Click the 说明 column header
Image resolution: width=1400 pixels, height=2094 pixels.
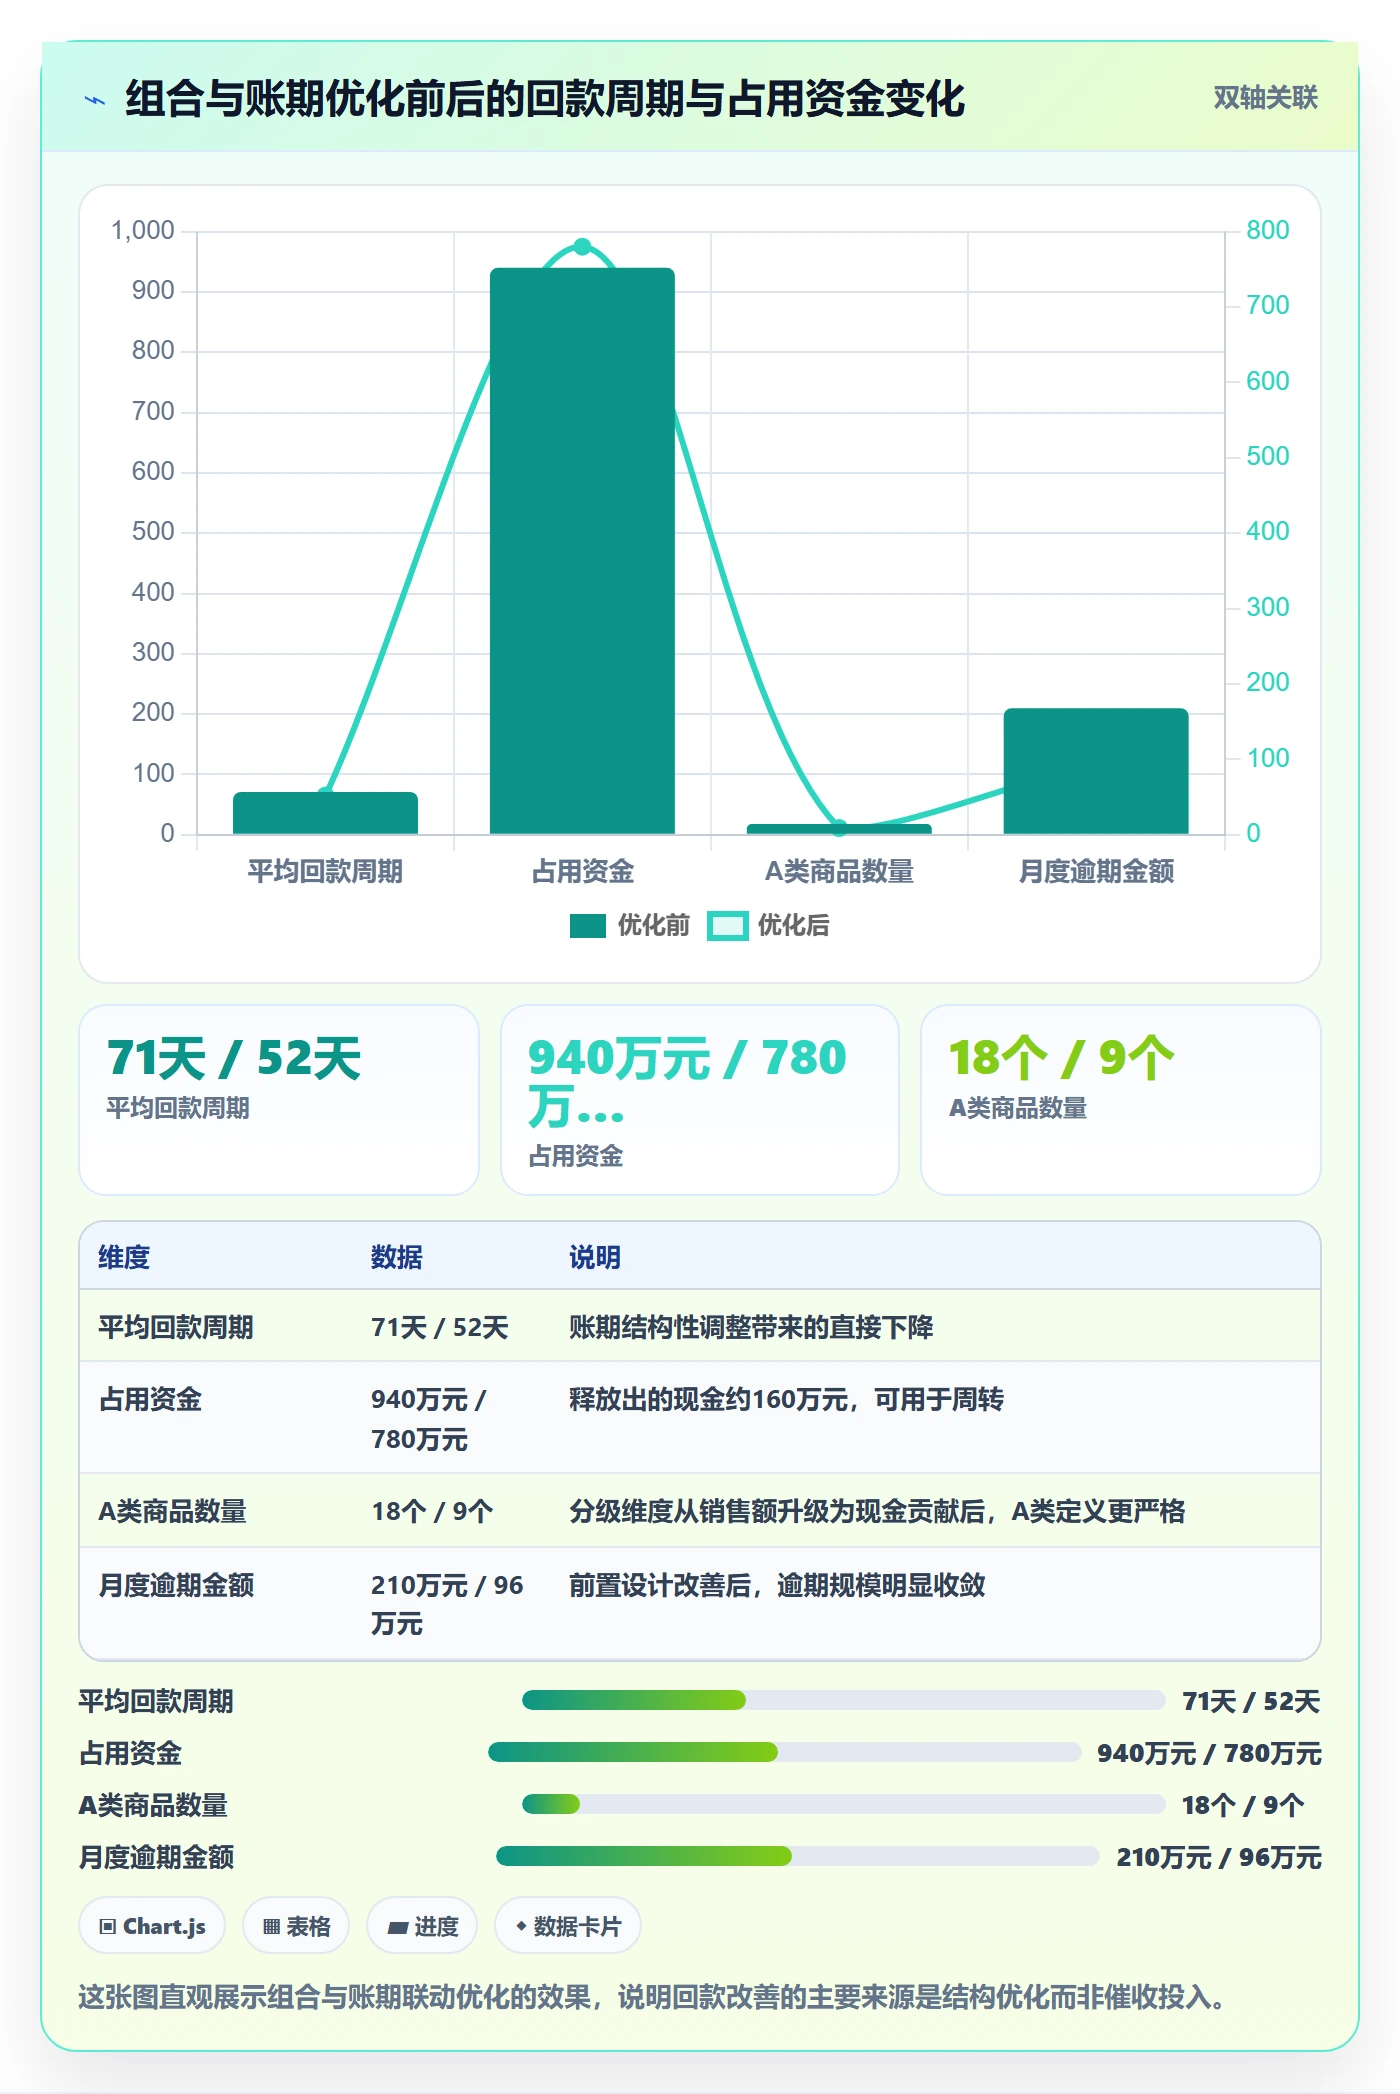(595, 1257)
